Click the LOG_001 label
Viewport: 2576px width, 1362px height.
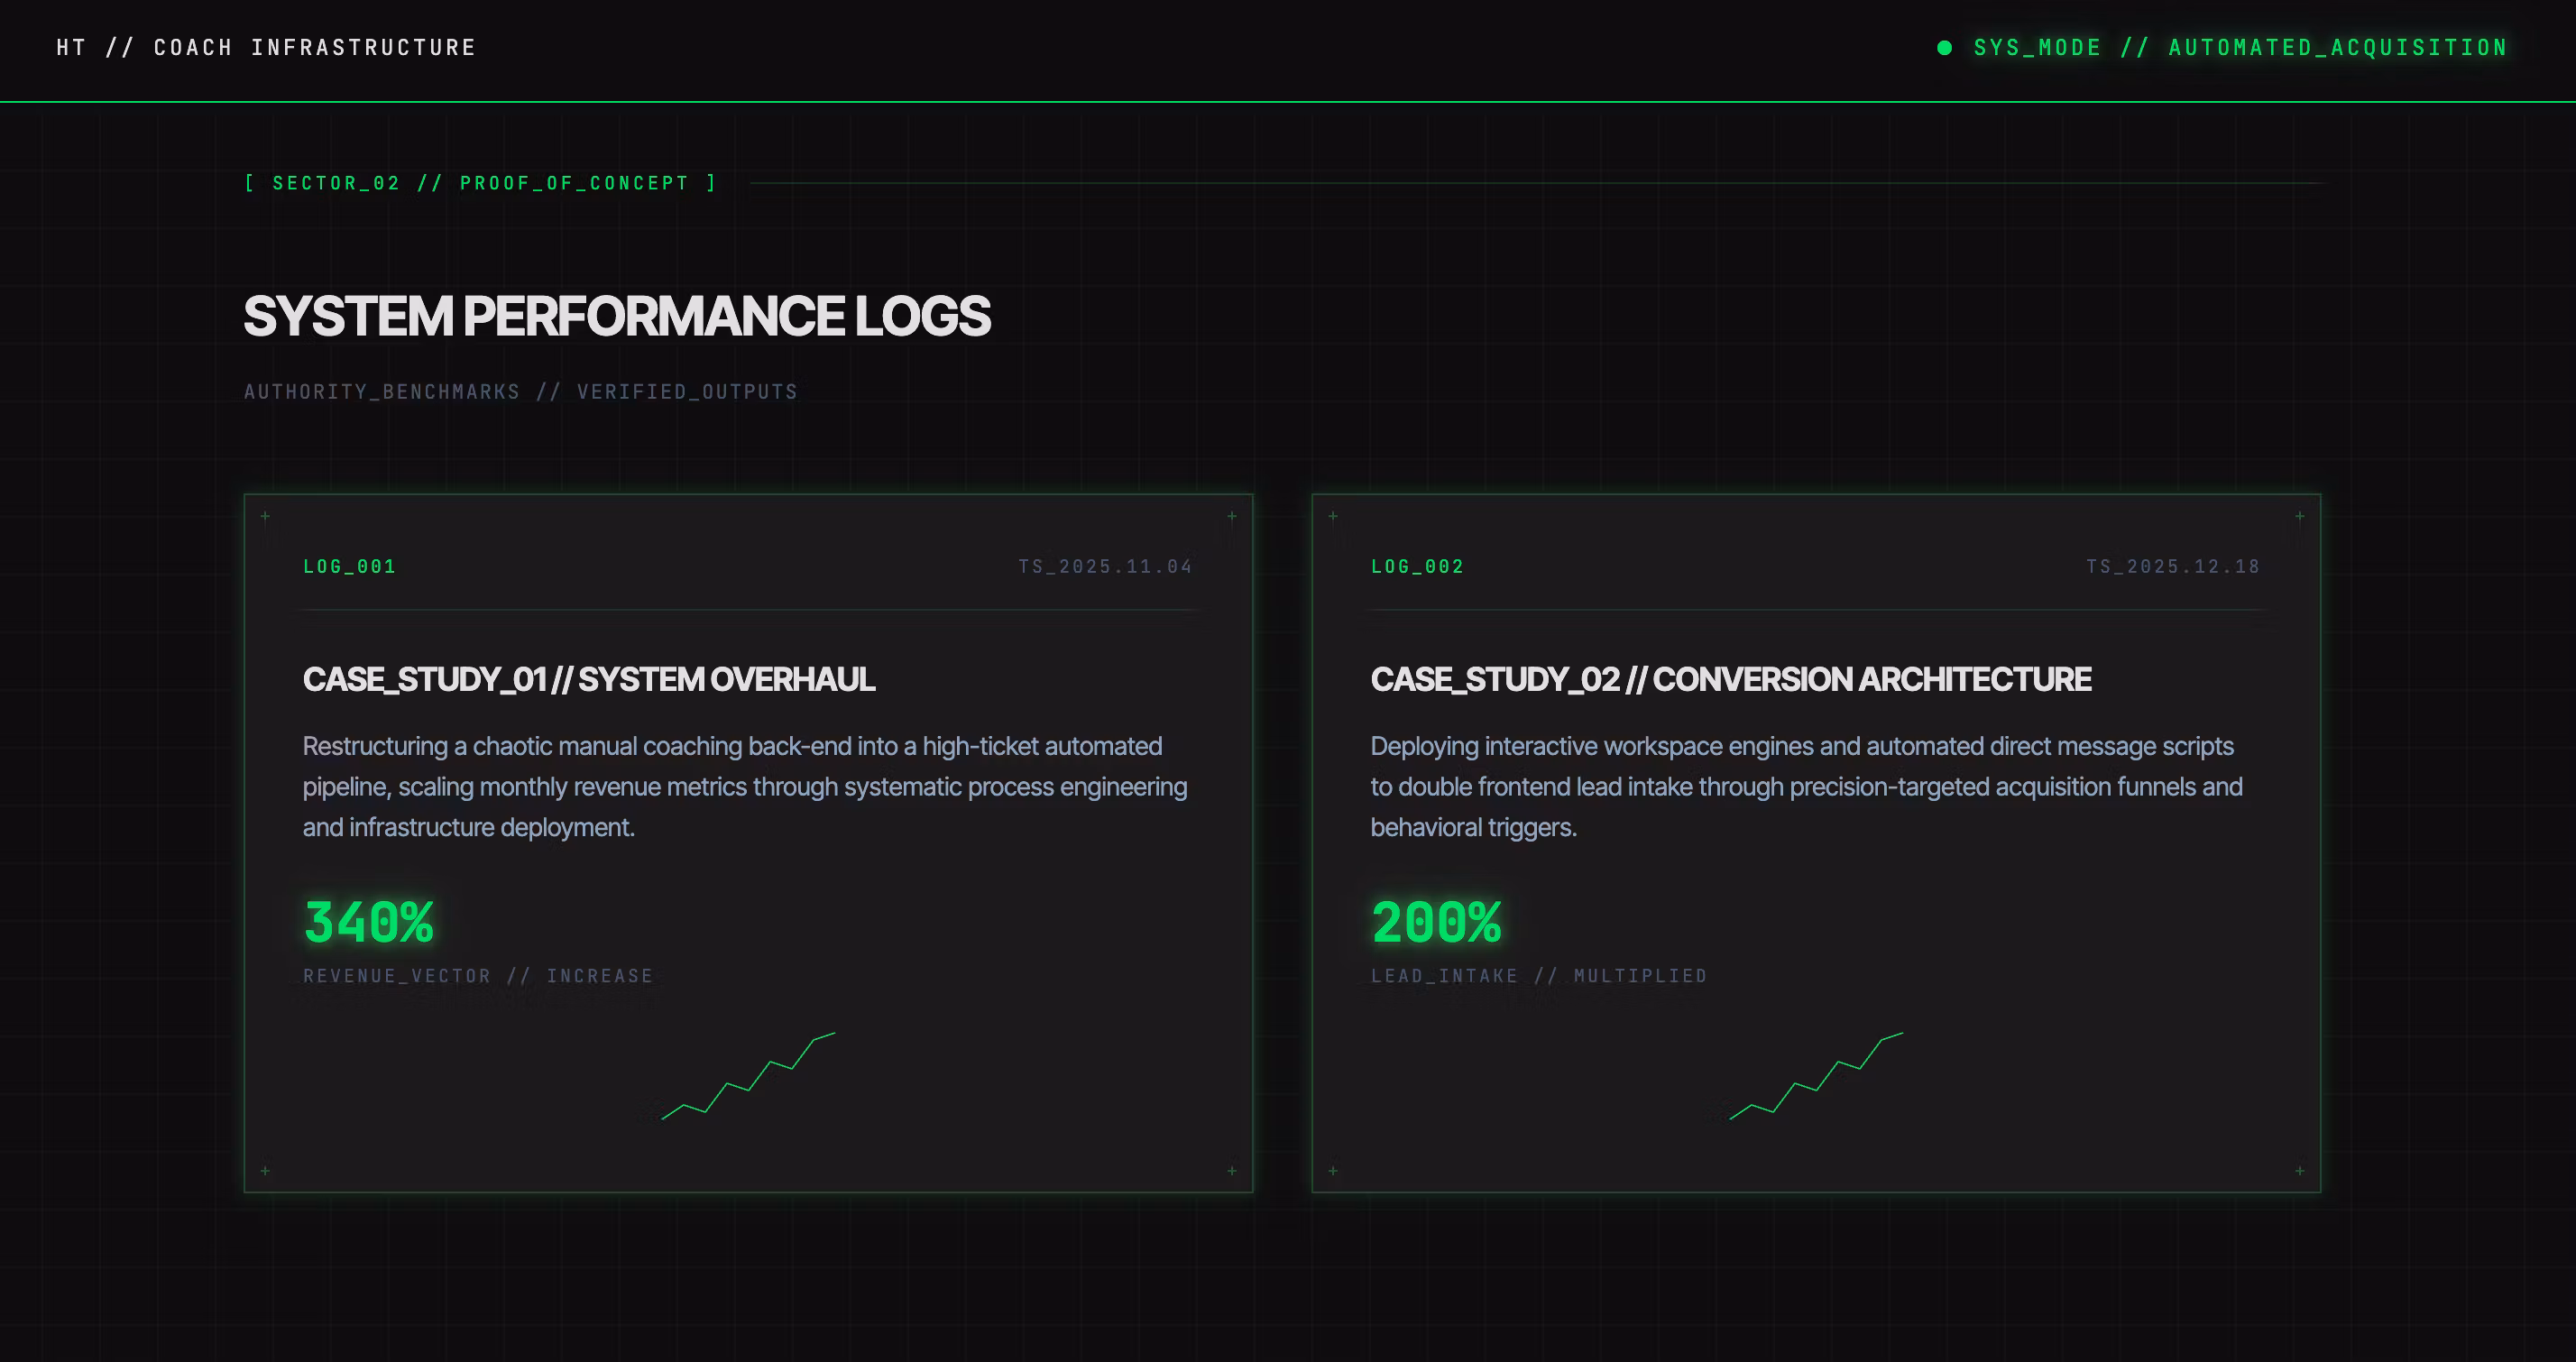[x=350, y=567]
